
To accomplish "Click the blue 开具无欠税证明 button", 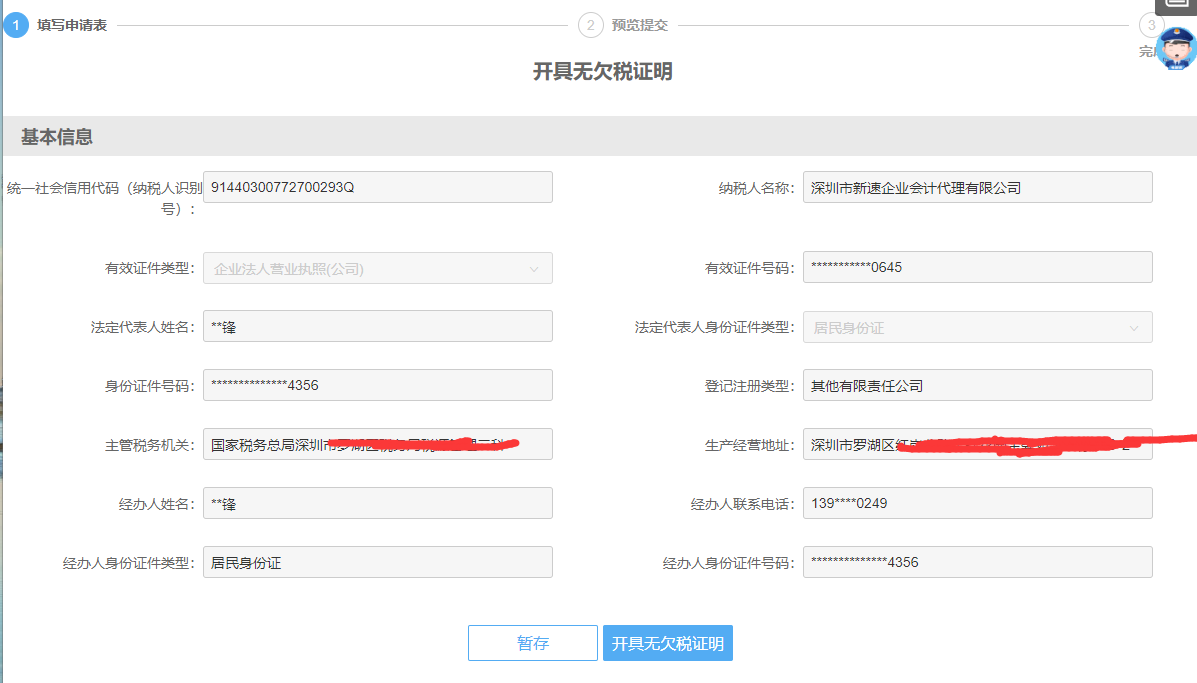I will [x=667, y=643].
